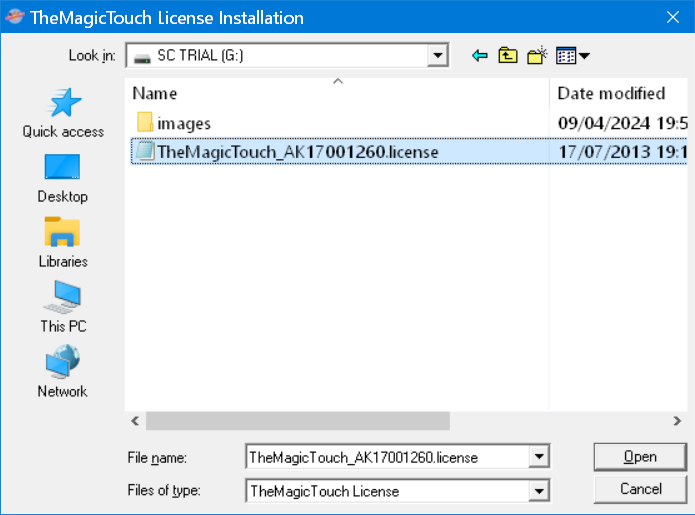Expand the Look in drive dropdown
Viewport: 695px width, 515px height.
(x=437, y=56)
